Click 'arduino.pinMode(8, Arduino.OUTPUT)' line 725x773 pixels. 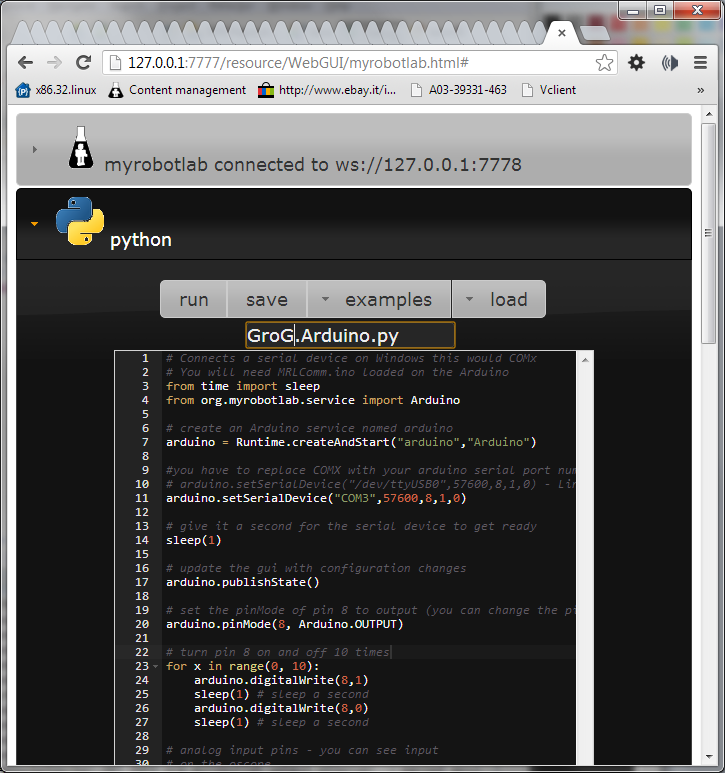[284, 624]
